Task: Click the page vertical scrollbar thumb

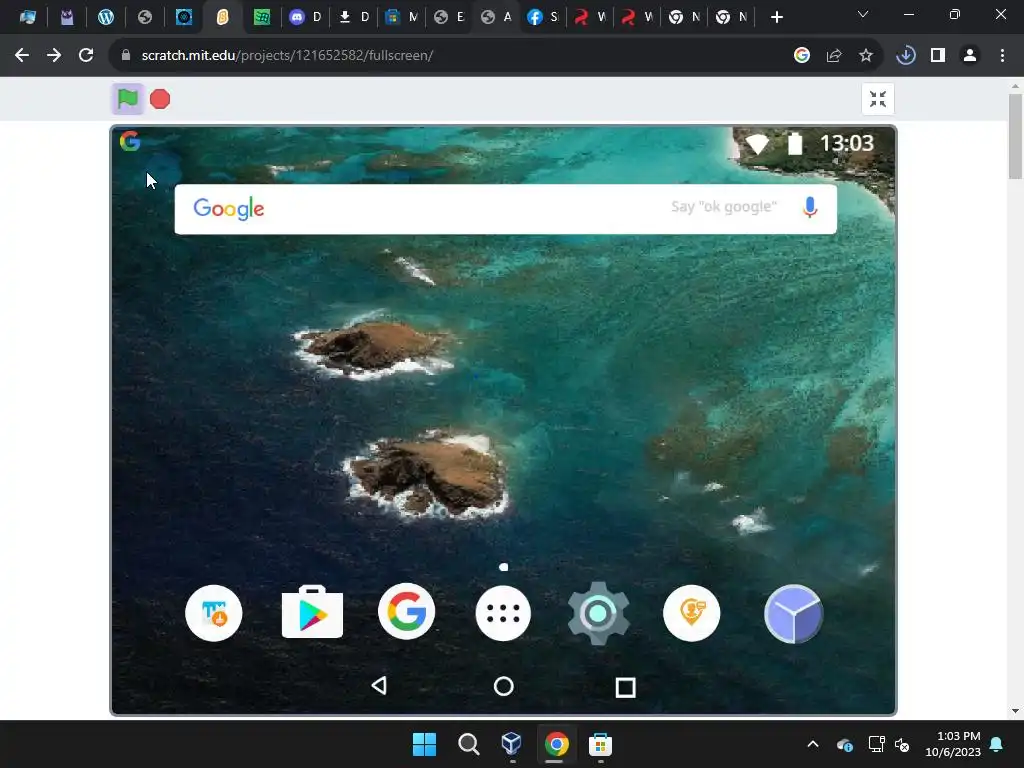Action: point(1015,136)
